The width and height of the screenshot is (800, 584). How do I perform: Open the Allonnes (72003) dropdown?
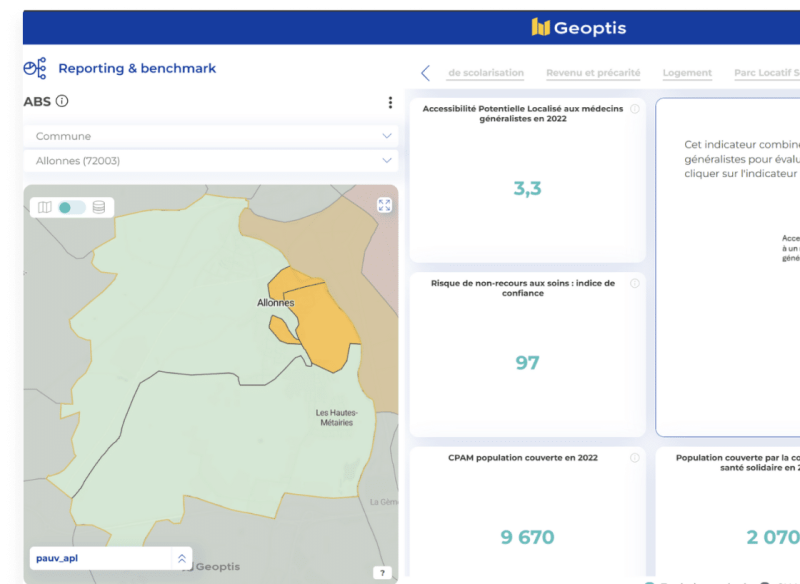click(210, 160)
